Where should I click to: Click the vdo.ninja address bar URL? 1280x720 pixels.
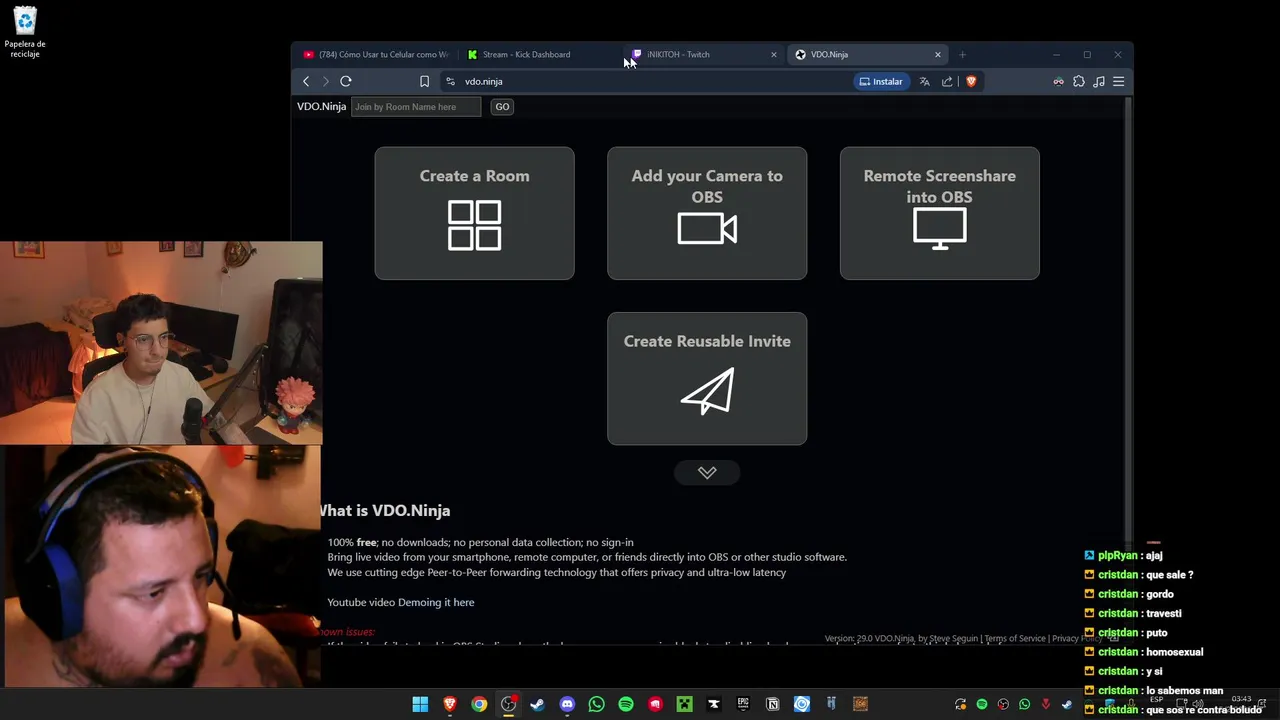[x=483, y=81]
